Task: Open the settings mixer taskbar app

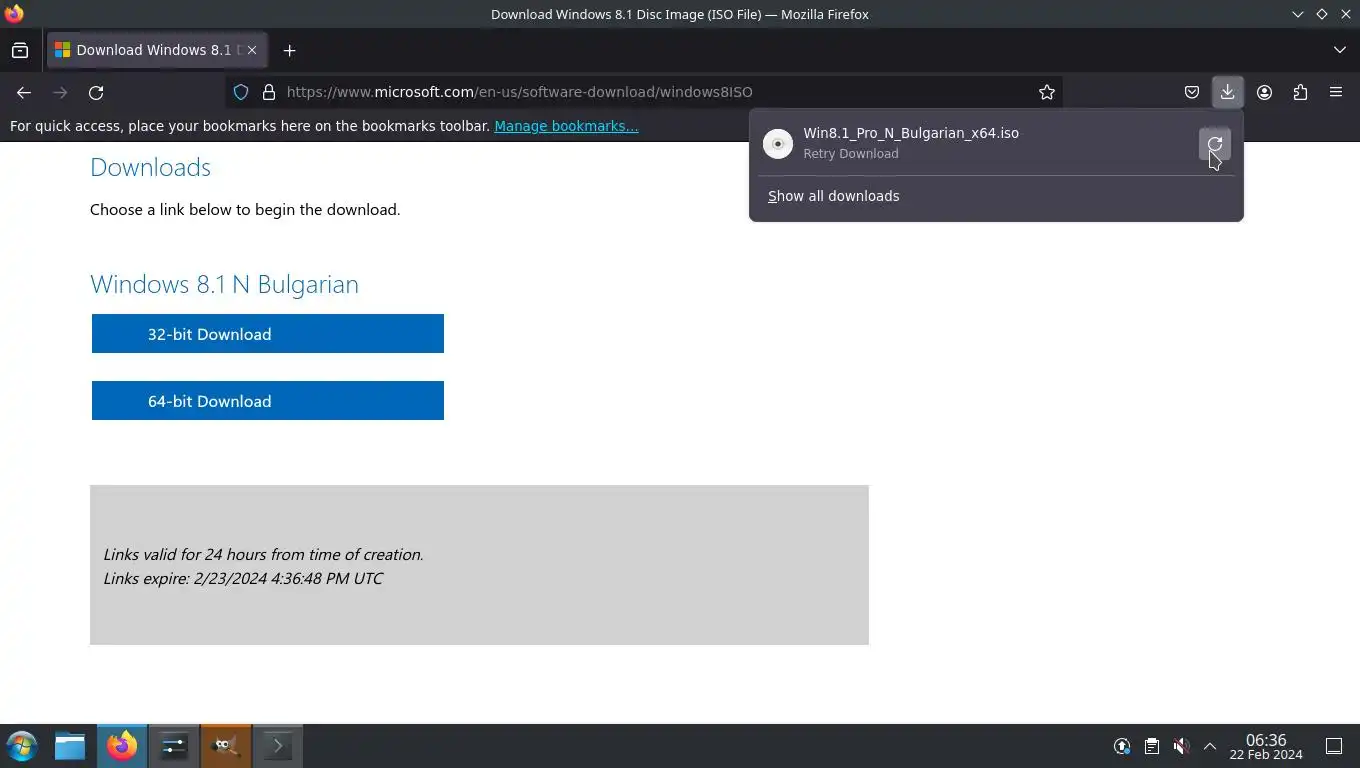Action: click(x=174, y=746)
